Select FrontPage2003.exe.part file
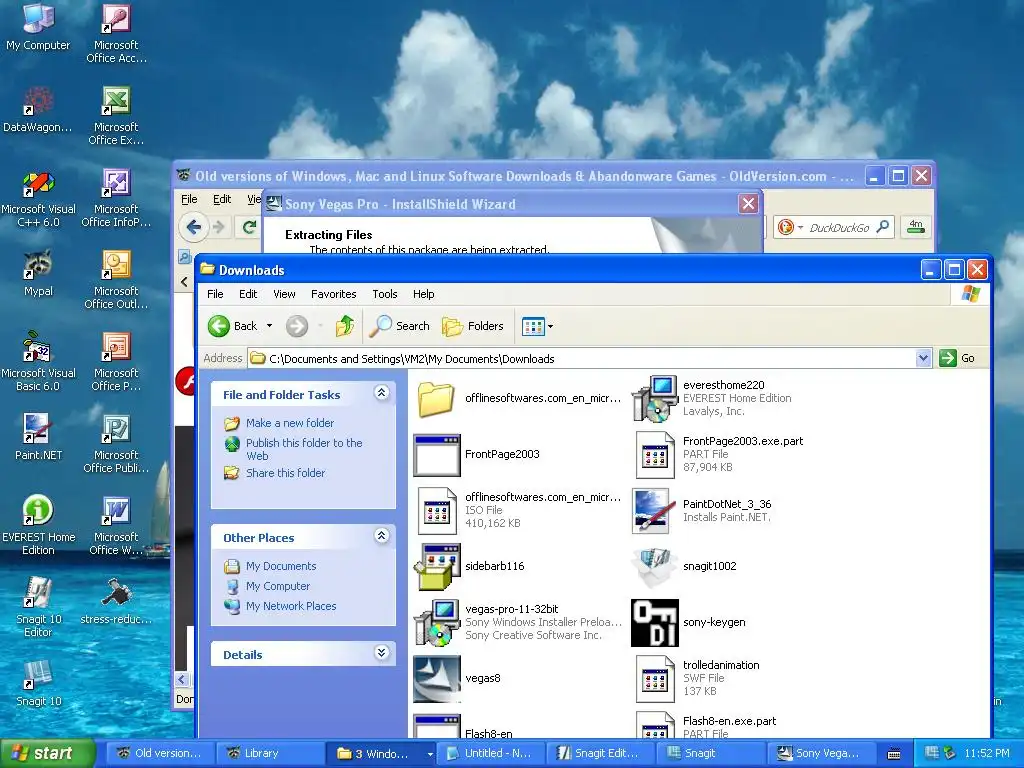The width and height of the screenshot is (1024, 768). click(x=720, y=454)
